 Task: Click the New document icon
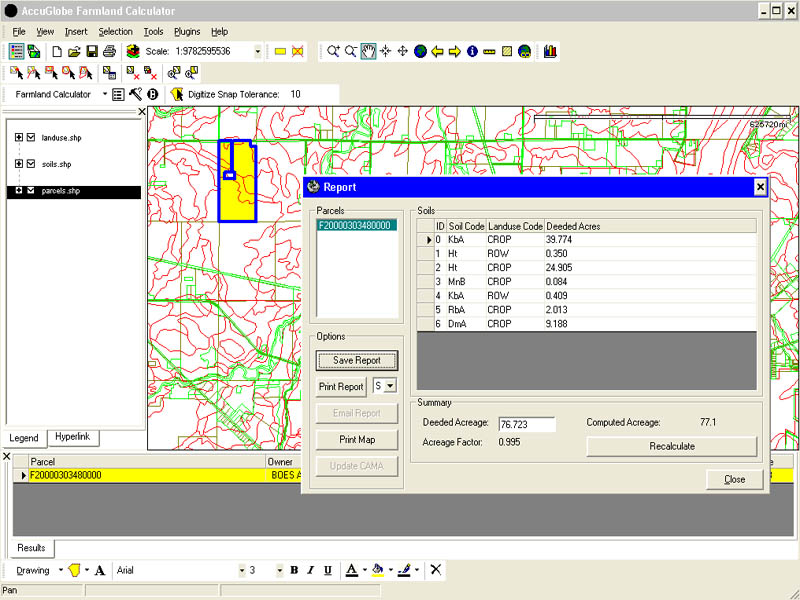(x=57, y=51)
